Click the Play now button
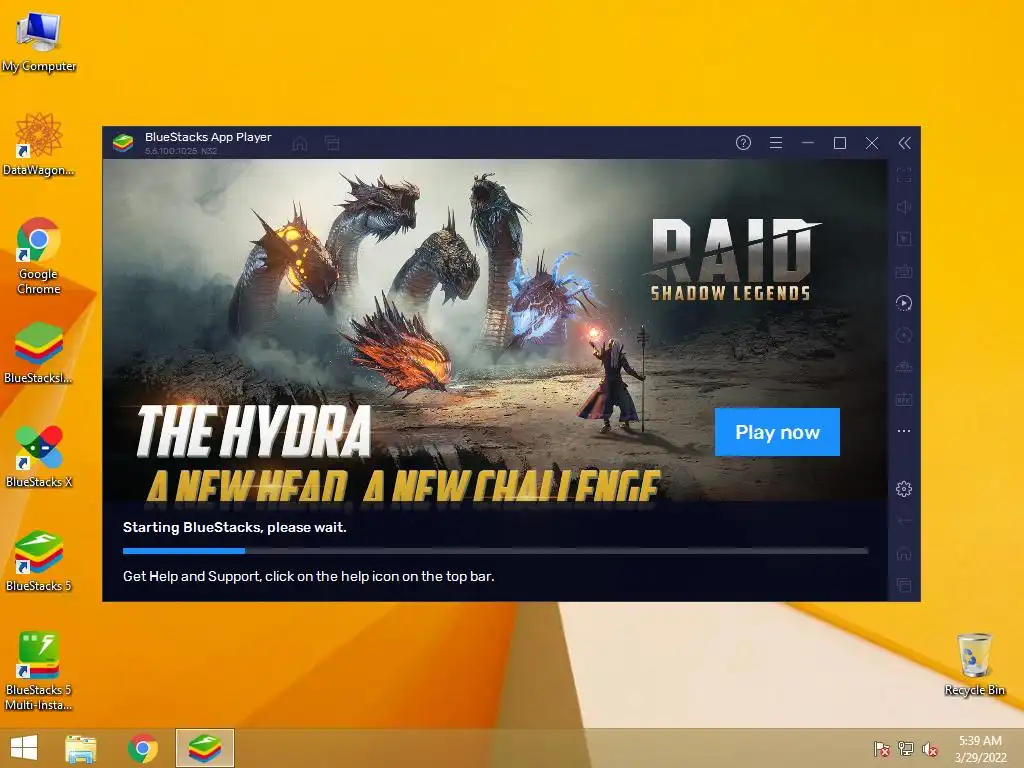 777,432
